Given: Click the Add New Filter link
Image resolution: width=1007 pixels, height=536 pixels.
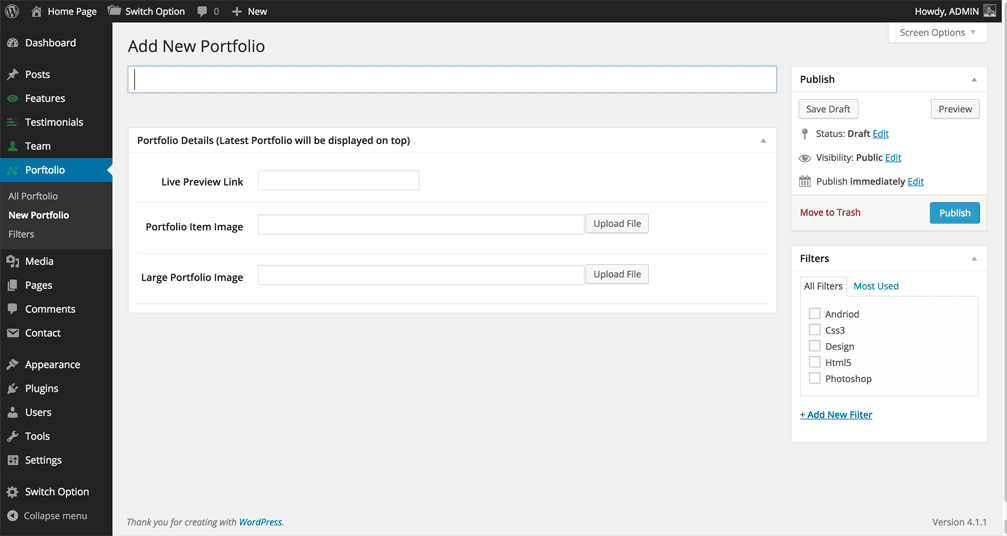Looking at the screenshot, I should (x=836, y=415).
